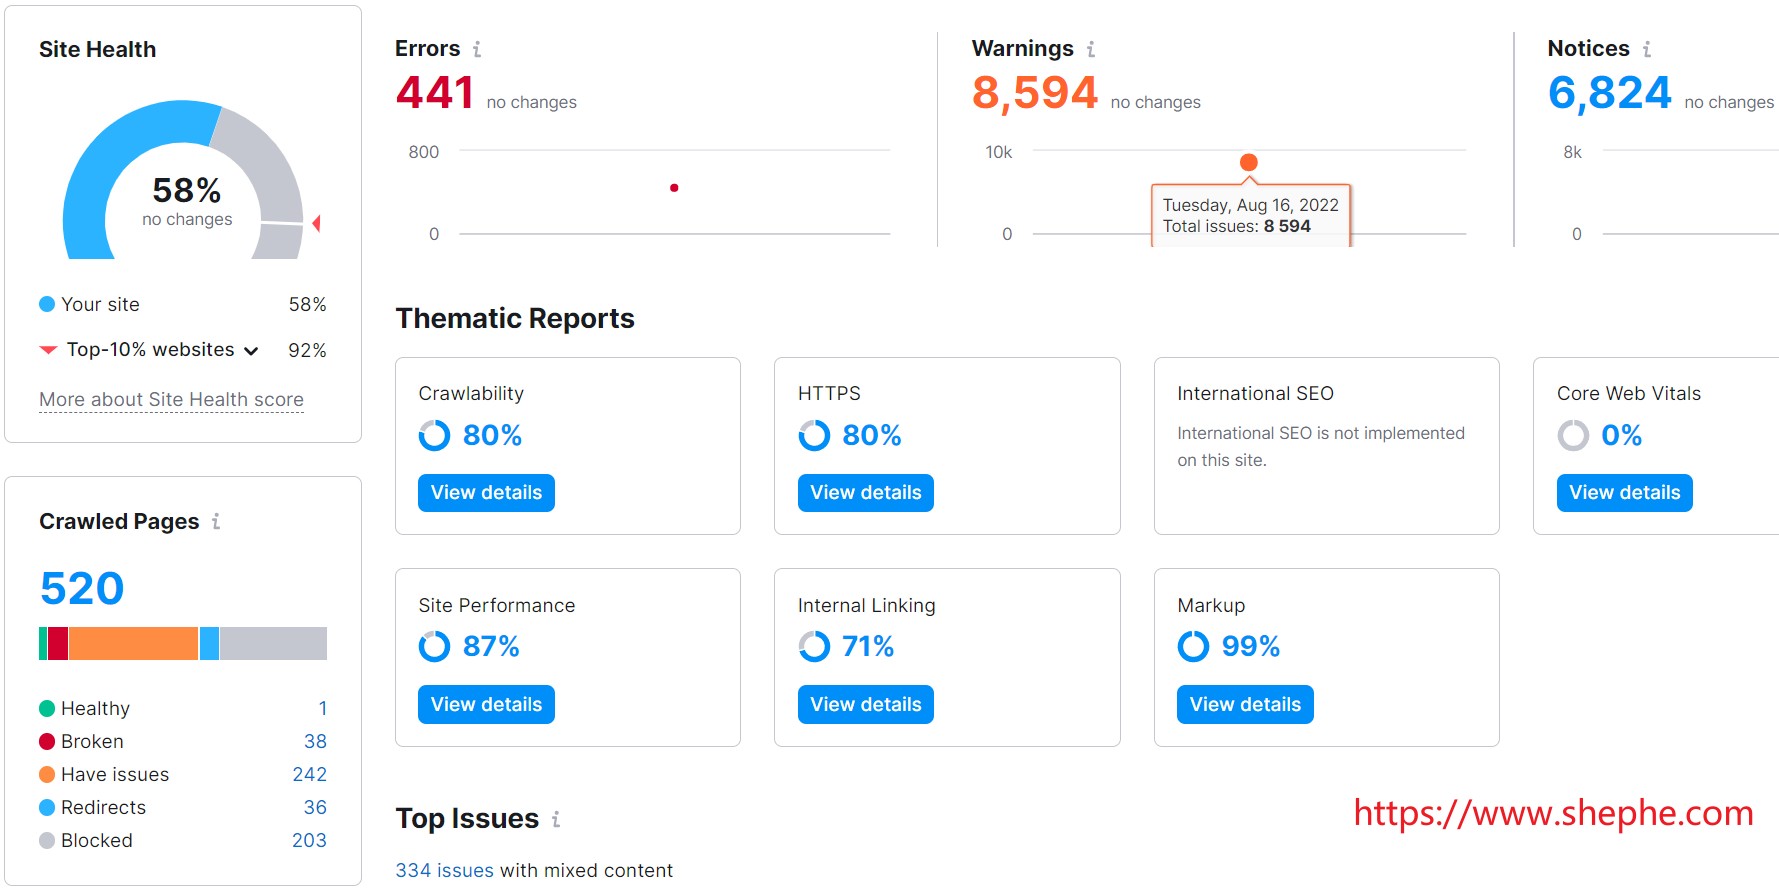This screenshot has height=888, width=1779.
Task: Click the Crawled Pages info icon
Action: 216,521
